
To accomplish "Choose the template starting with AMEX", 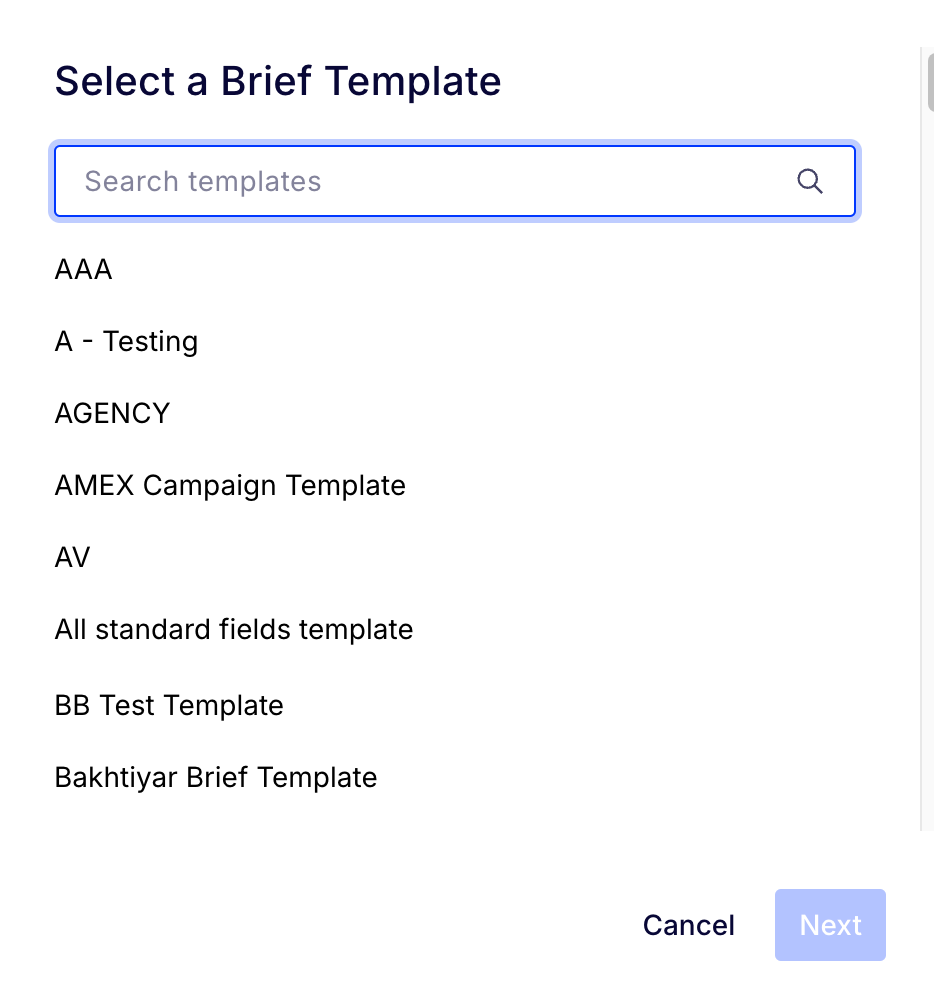I will pos(230,485).
